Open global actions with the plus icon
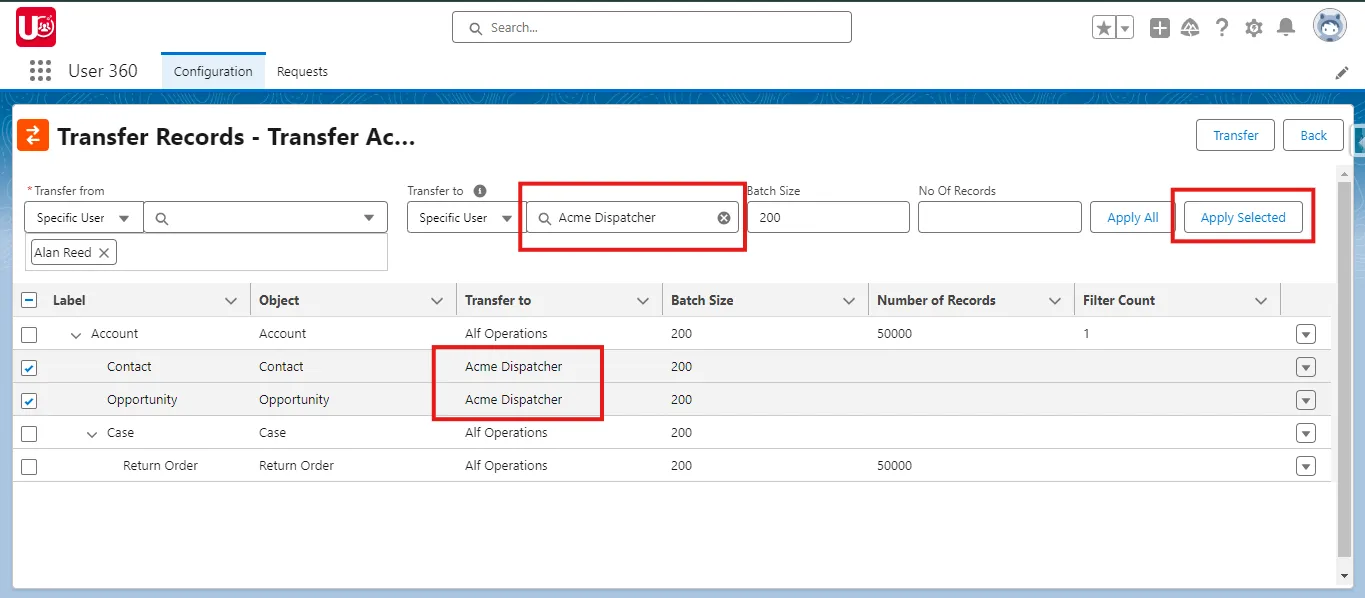1365x598 pixels. pyautogui.click(x=1159, y=27)
